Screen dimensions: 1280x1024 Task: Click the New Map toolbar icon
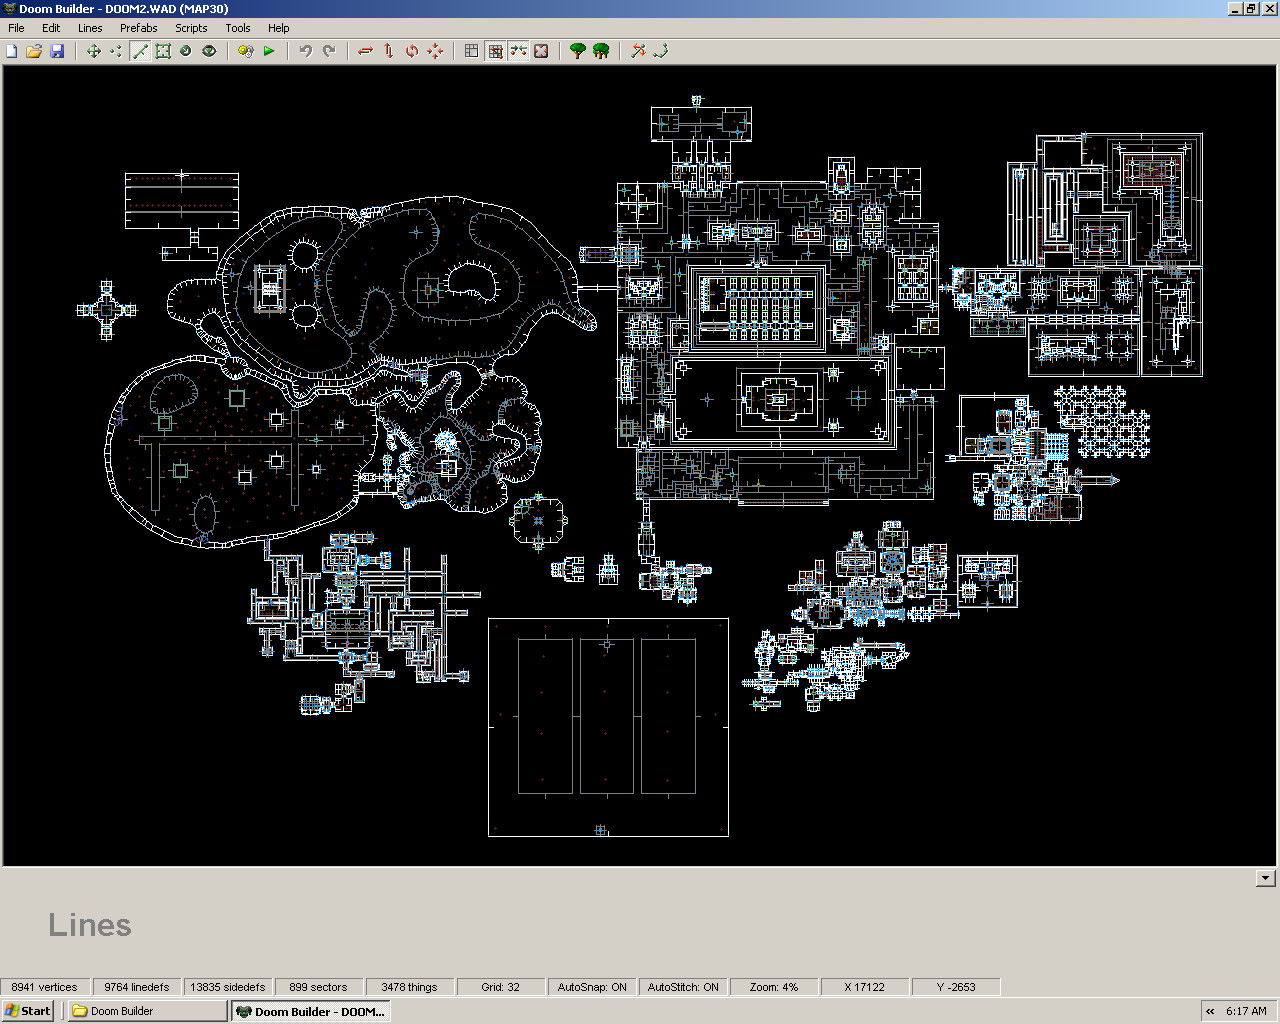(12, 51)
